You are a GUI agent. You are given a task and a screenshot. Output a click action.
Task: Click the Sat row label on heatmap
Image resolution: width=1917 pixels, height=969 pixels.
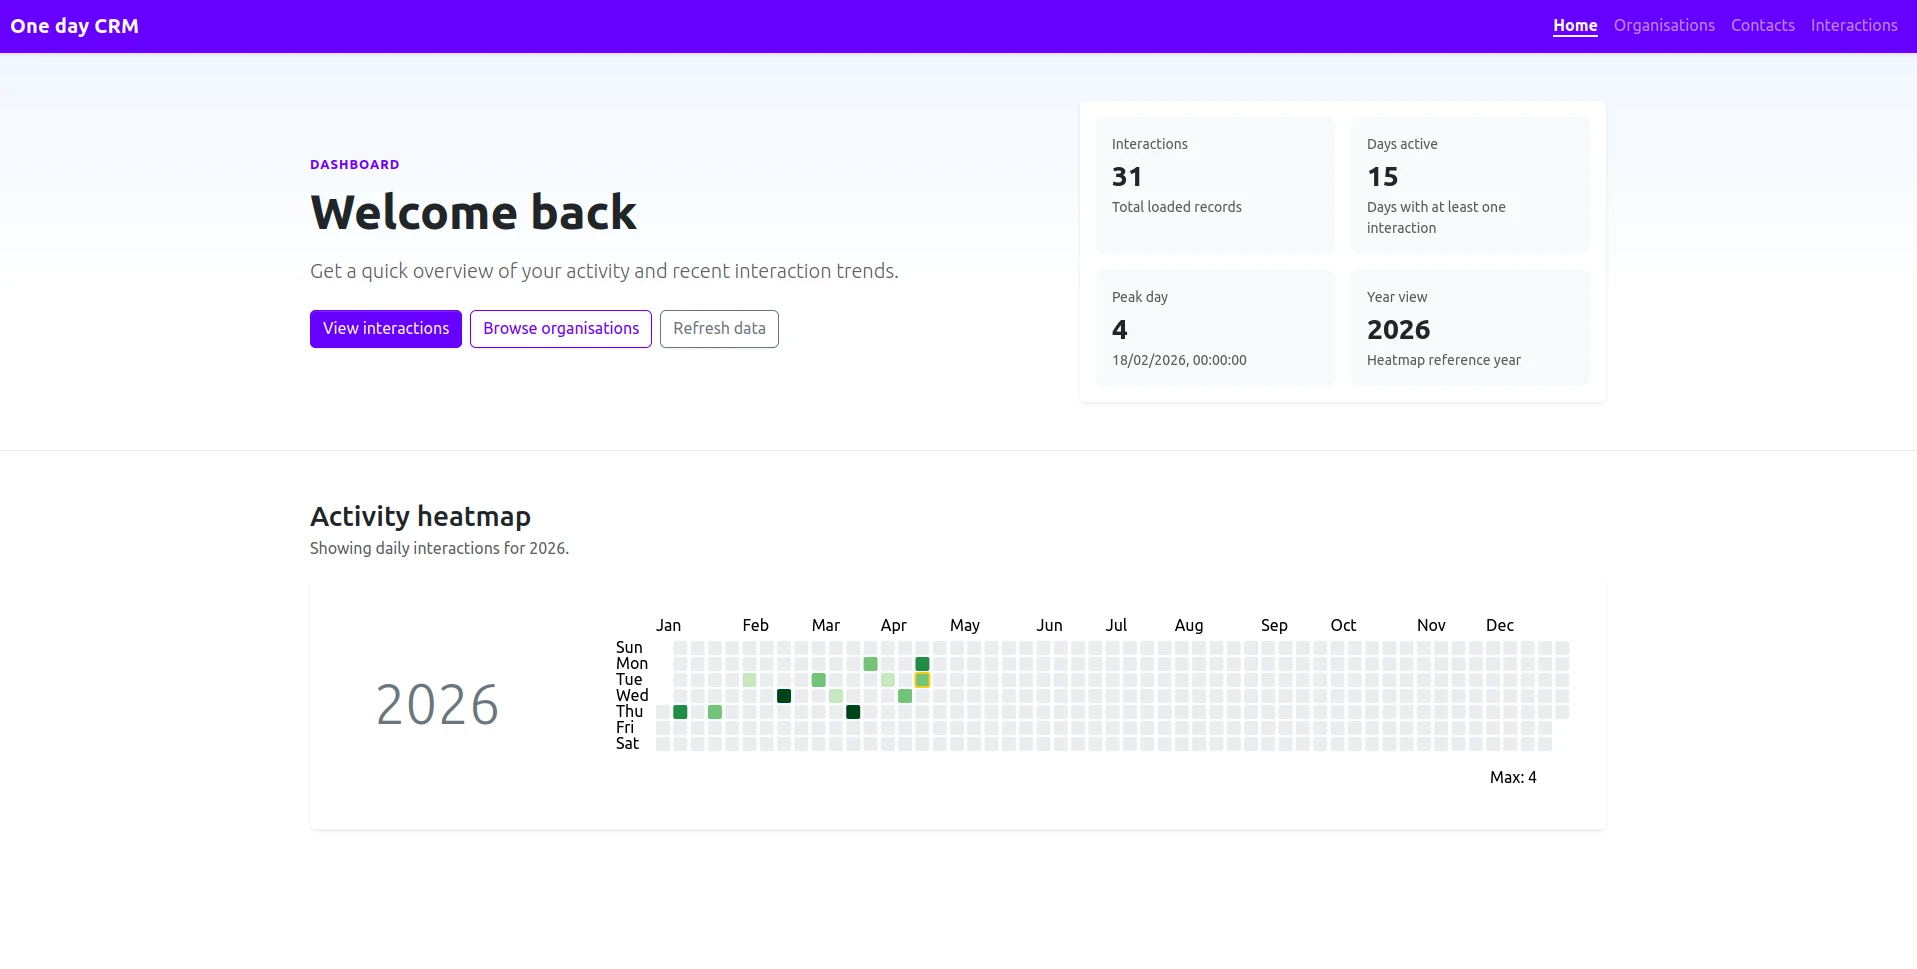pos(627,744)
